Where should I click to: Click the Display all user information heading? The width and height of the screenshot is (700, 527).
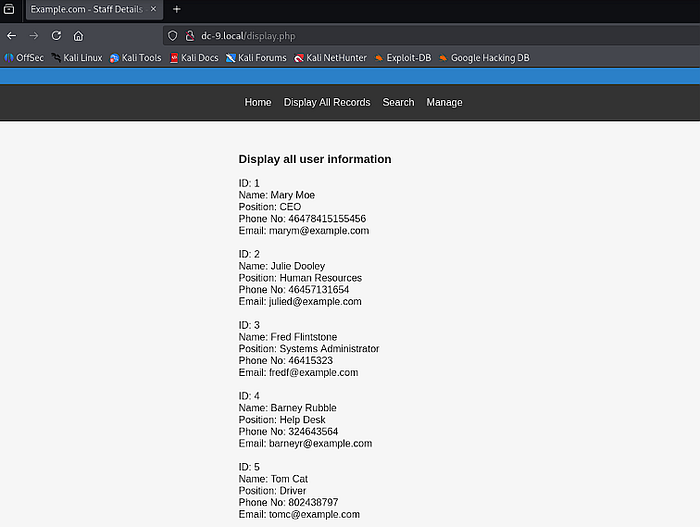[x=315, y=159]
